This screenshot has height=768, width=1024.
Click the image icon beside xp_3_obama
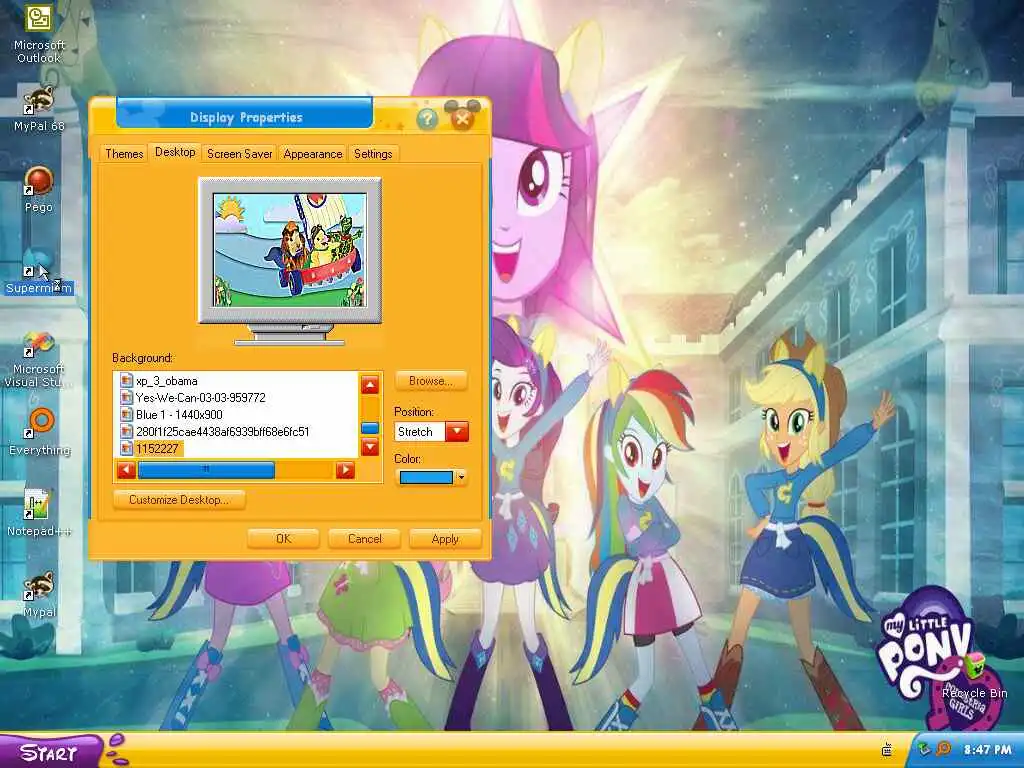(126, 381)
